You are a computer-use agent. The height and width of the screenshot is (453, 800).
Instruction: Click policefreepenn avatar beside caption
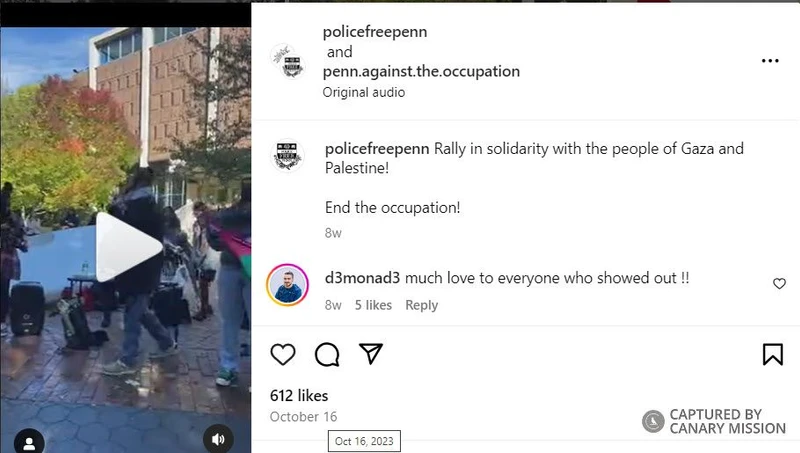pyautogui.click(x=287, y=155)
